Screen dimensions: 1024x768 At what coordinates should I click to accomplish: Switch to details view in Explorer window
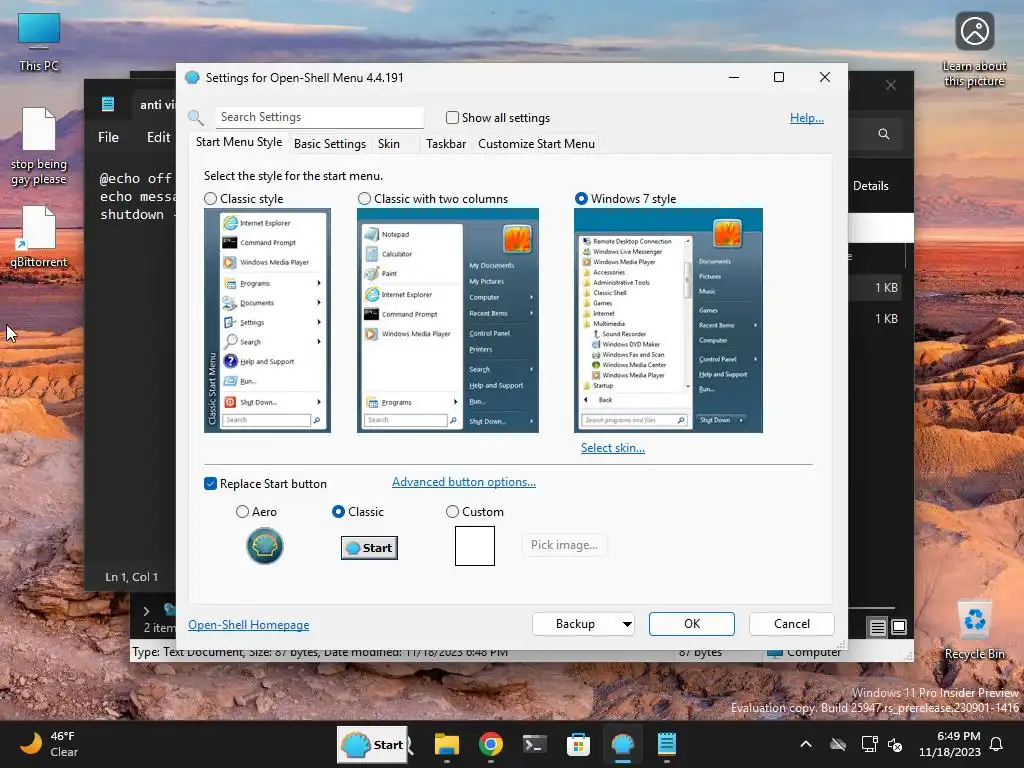[x=878, y=627]
